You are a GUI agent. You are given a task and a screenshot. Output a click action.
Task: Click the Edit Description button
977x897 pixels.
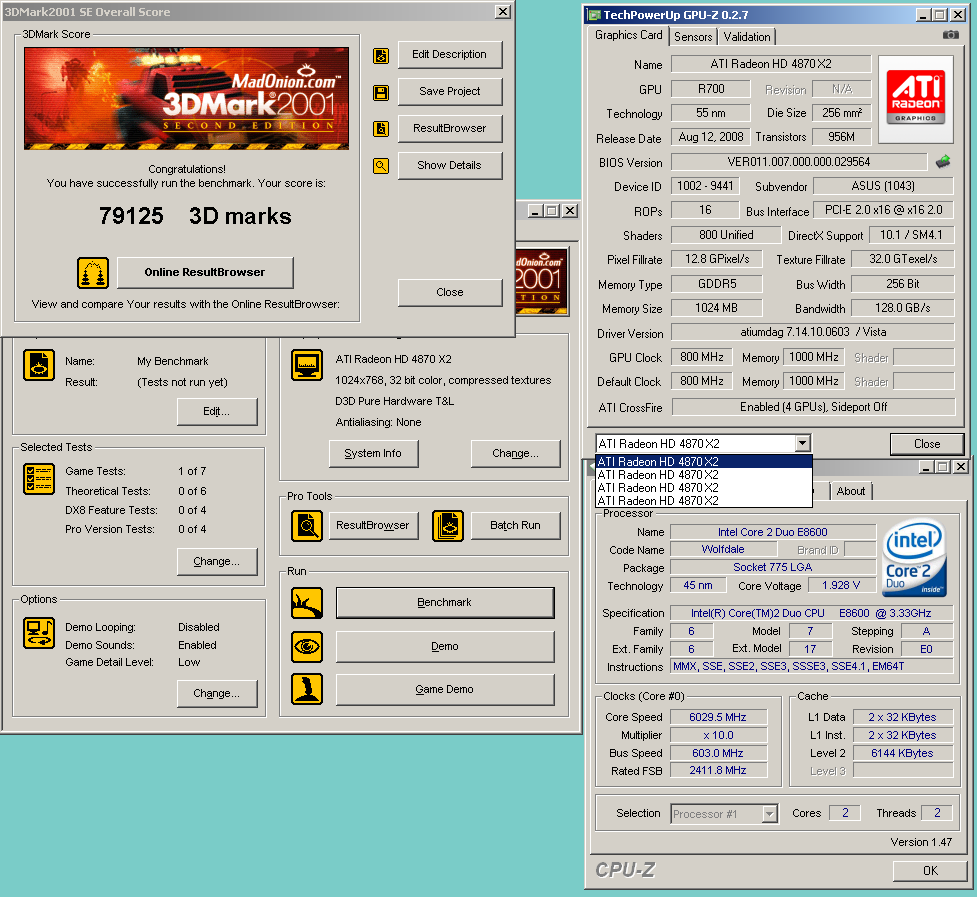(449, 55)
